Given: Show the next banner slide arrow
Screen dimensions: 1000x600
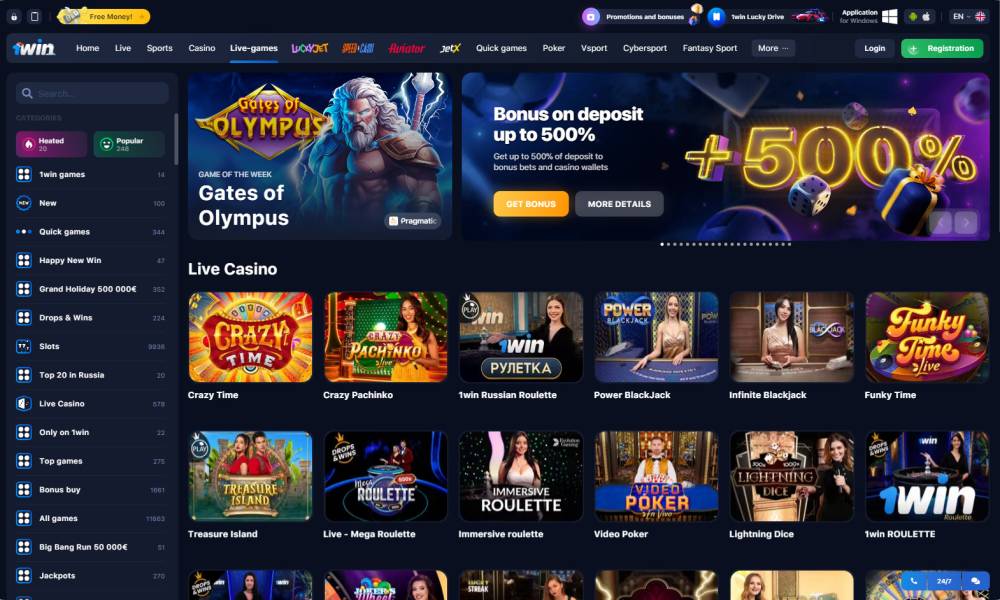Looking at the screenshot, I should [966, 222].
